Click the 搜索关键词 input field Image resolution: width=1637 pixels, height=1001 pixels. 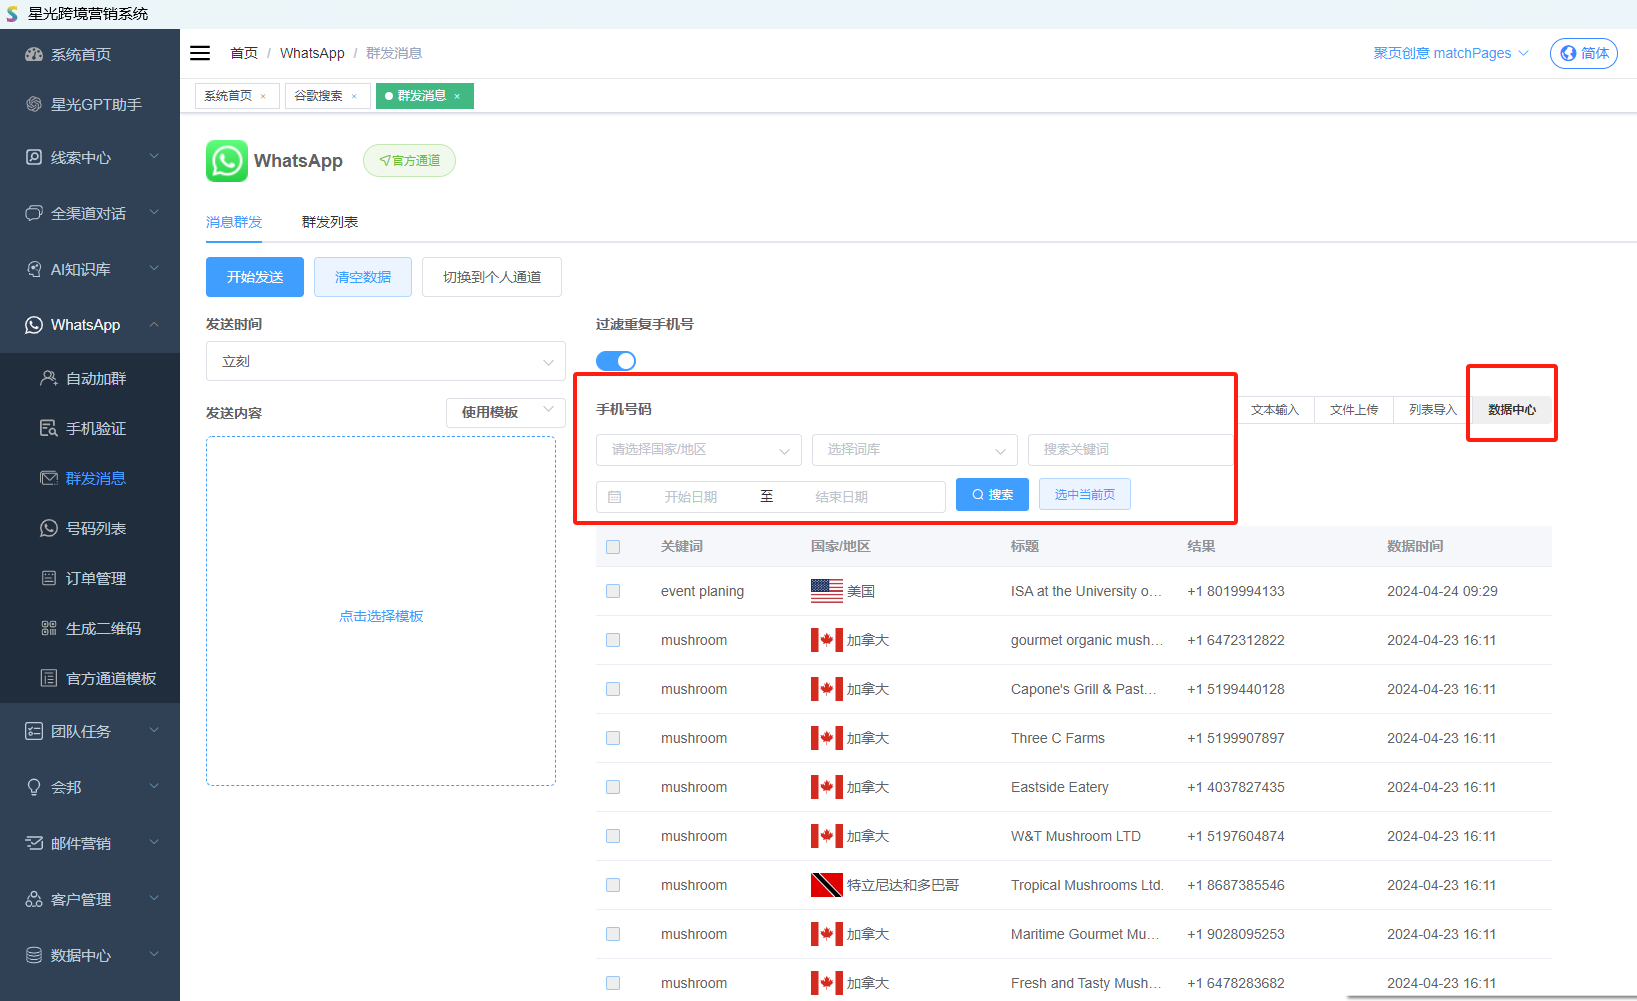(1130, 450)
